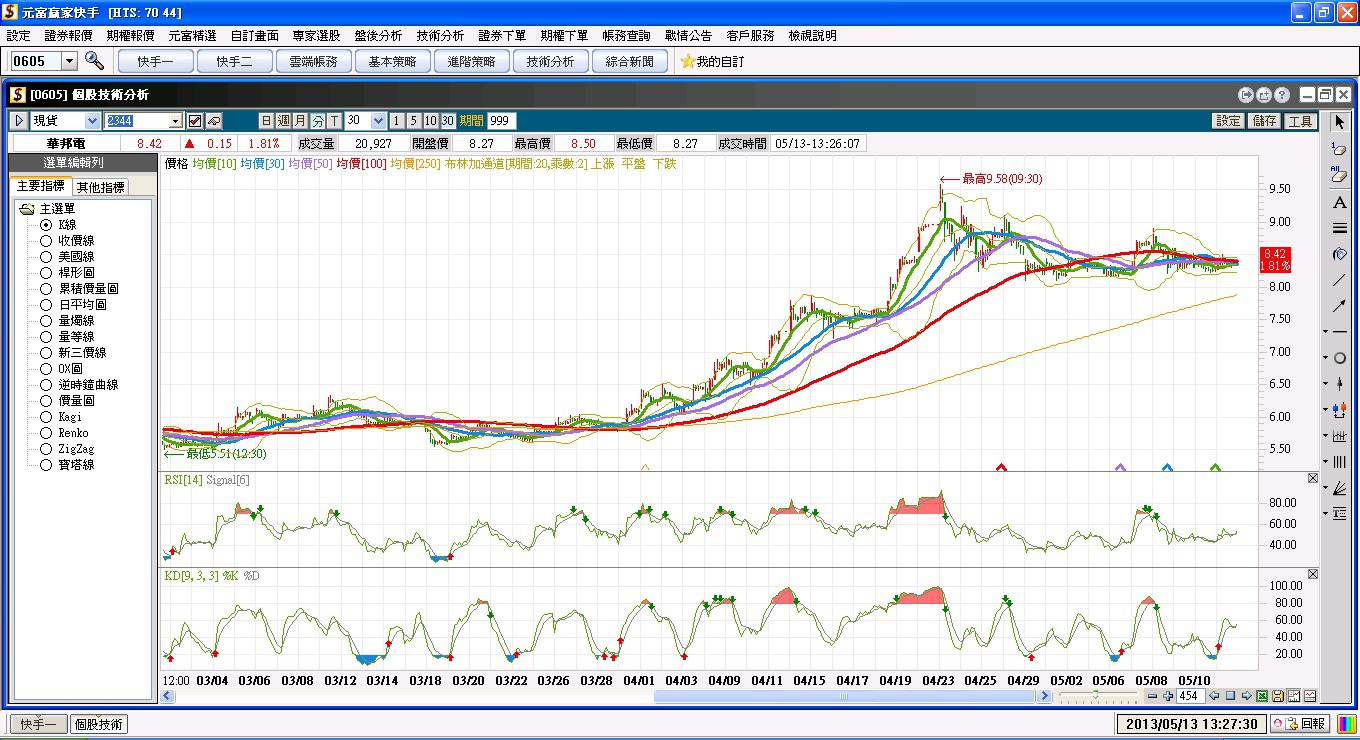Click the plus zoom-in icon below chart

click(x=1168, y=696)
